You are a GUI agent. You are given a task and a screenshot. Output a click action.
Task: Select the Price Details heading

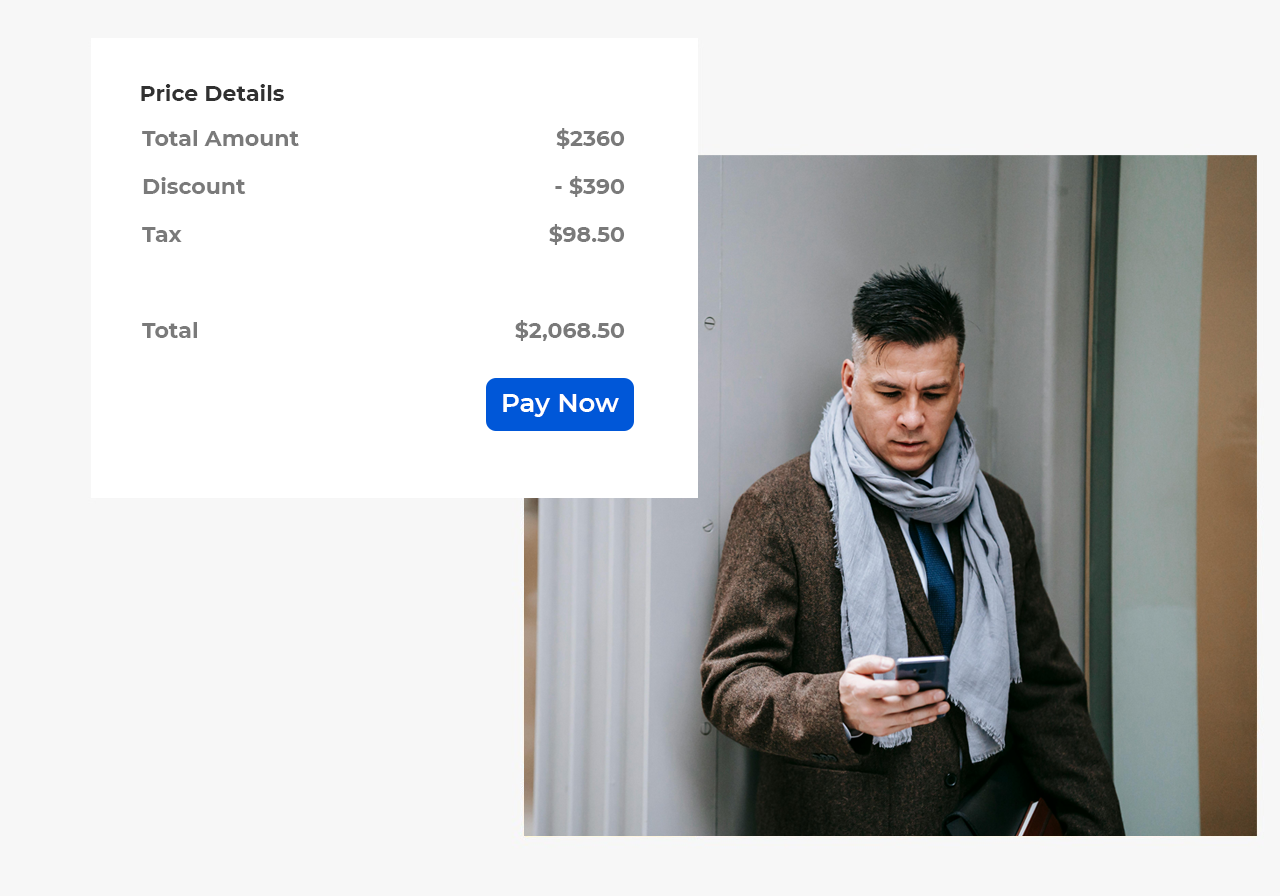(212, 94)
